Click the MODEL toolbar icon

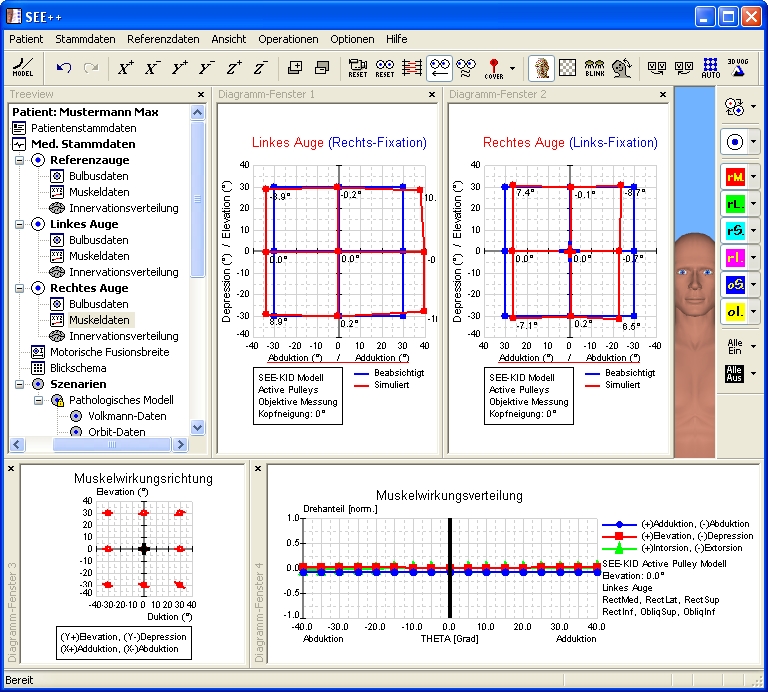tap(22, 67)
